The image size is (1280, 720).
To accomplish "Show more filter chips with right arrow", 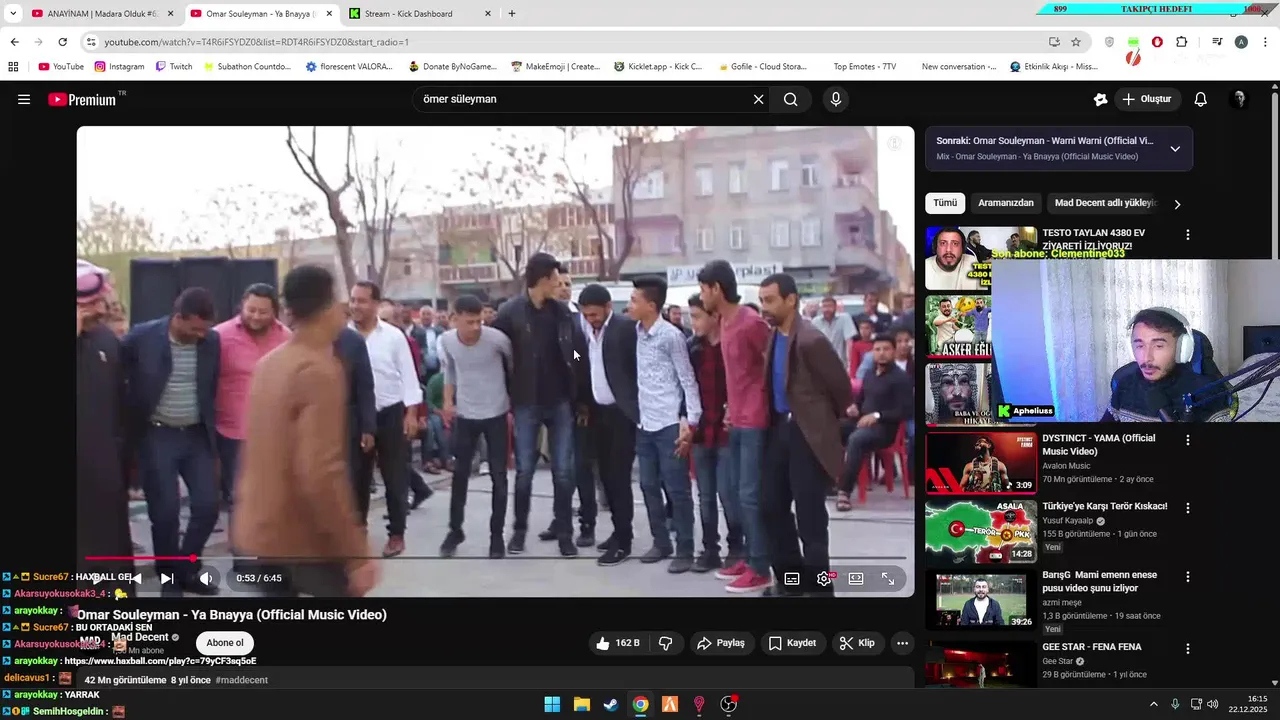I will point(1177,204).
